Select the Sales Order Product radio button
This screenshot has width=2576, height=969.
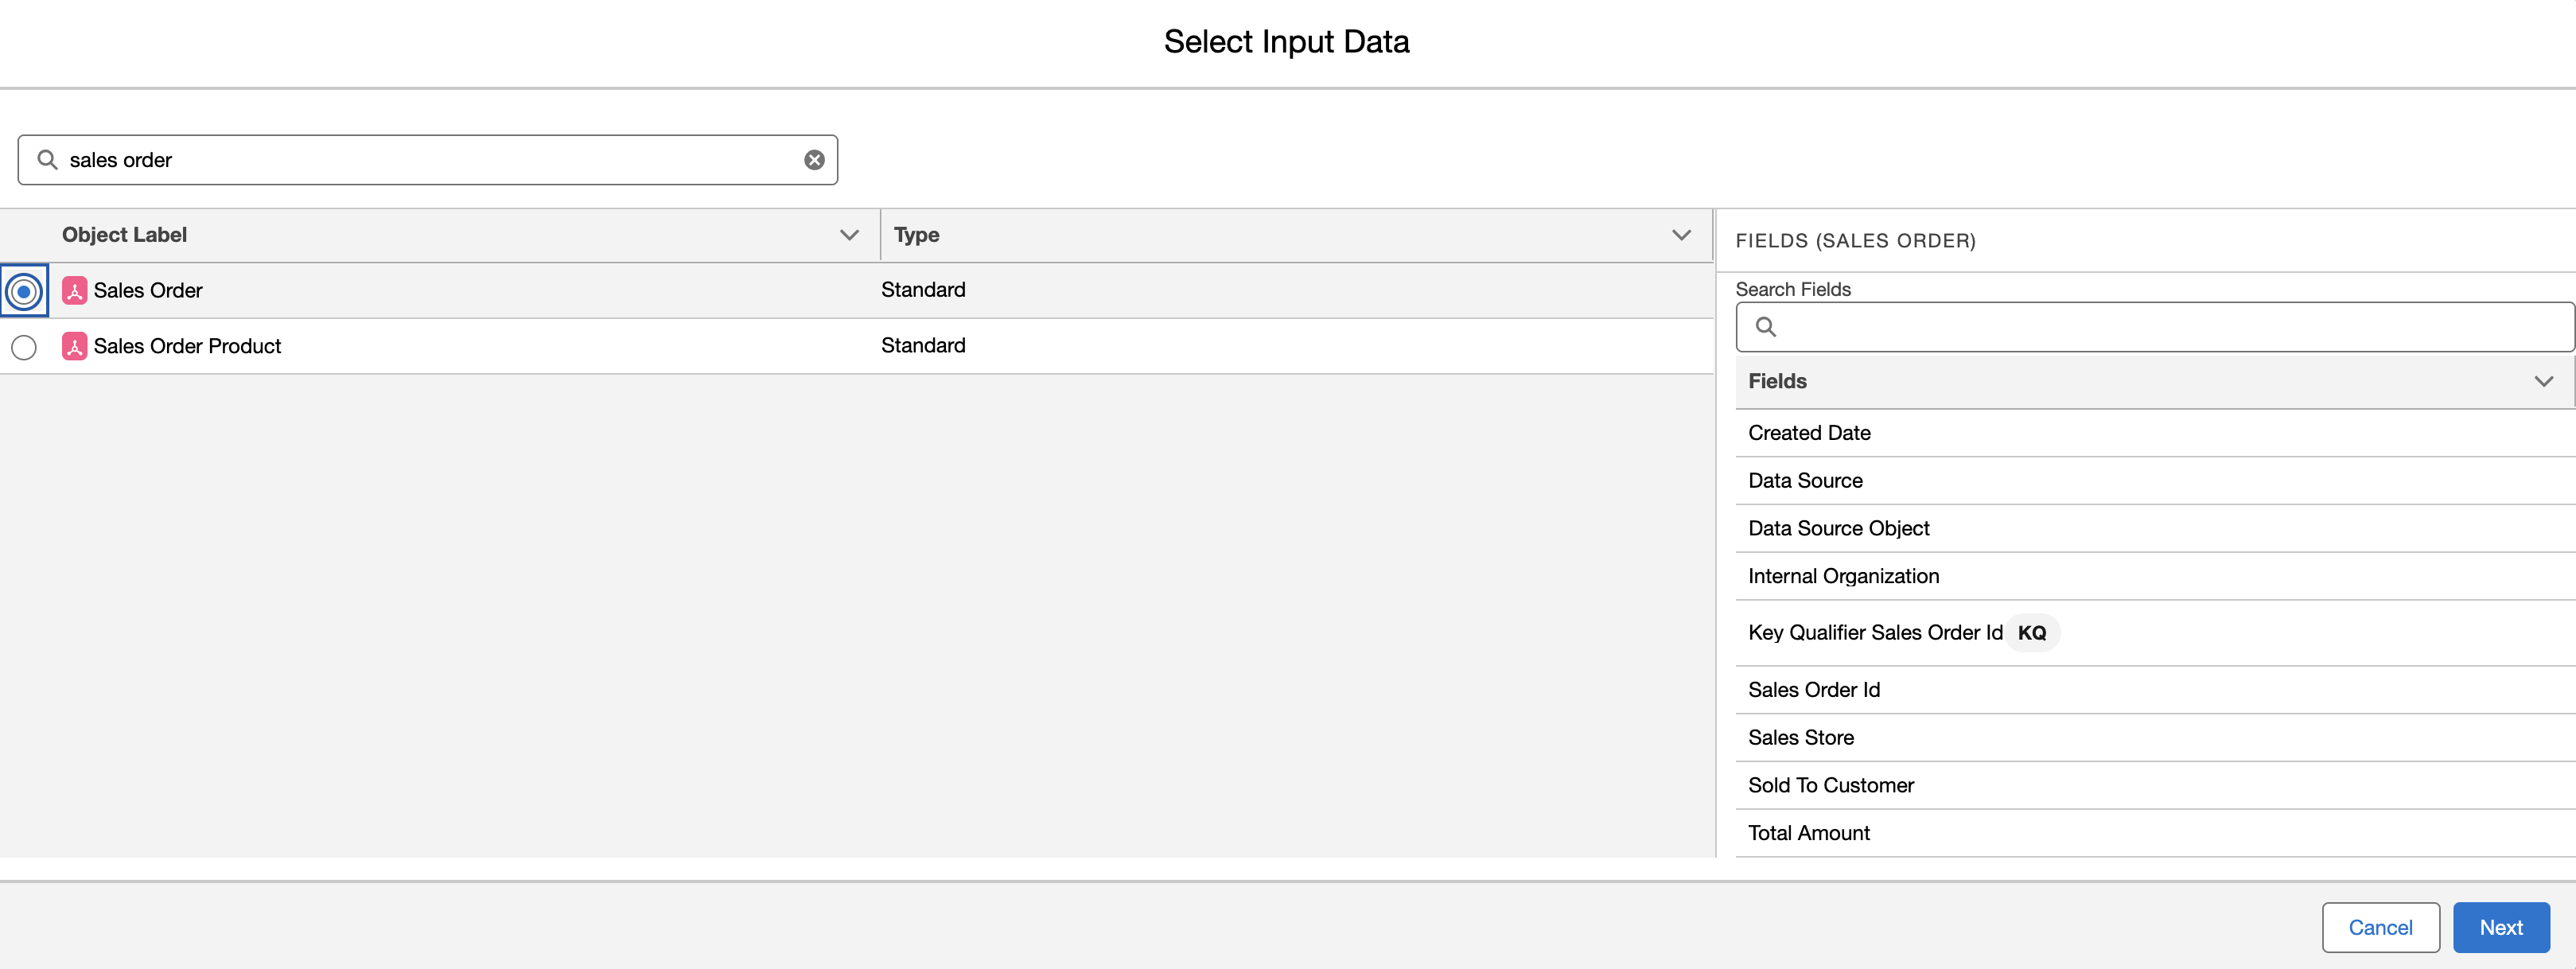pyautogui.click(x=24, y=347)
